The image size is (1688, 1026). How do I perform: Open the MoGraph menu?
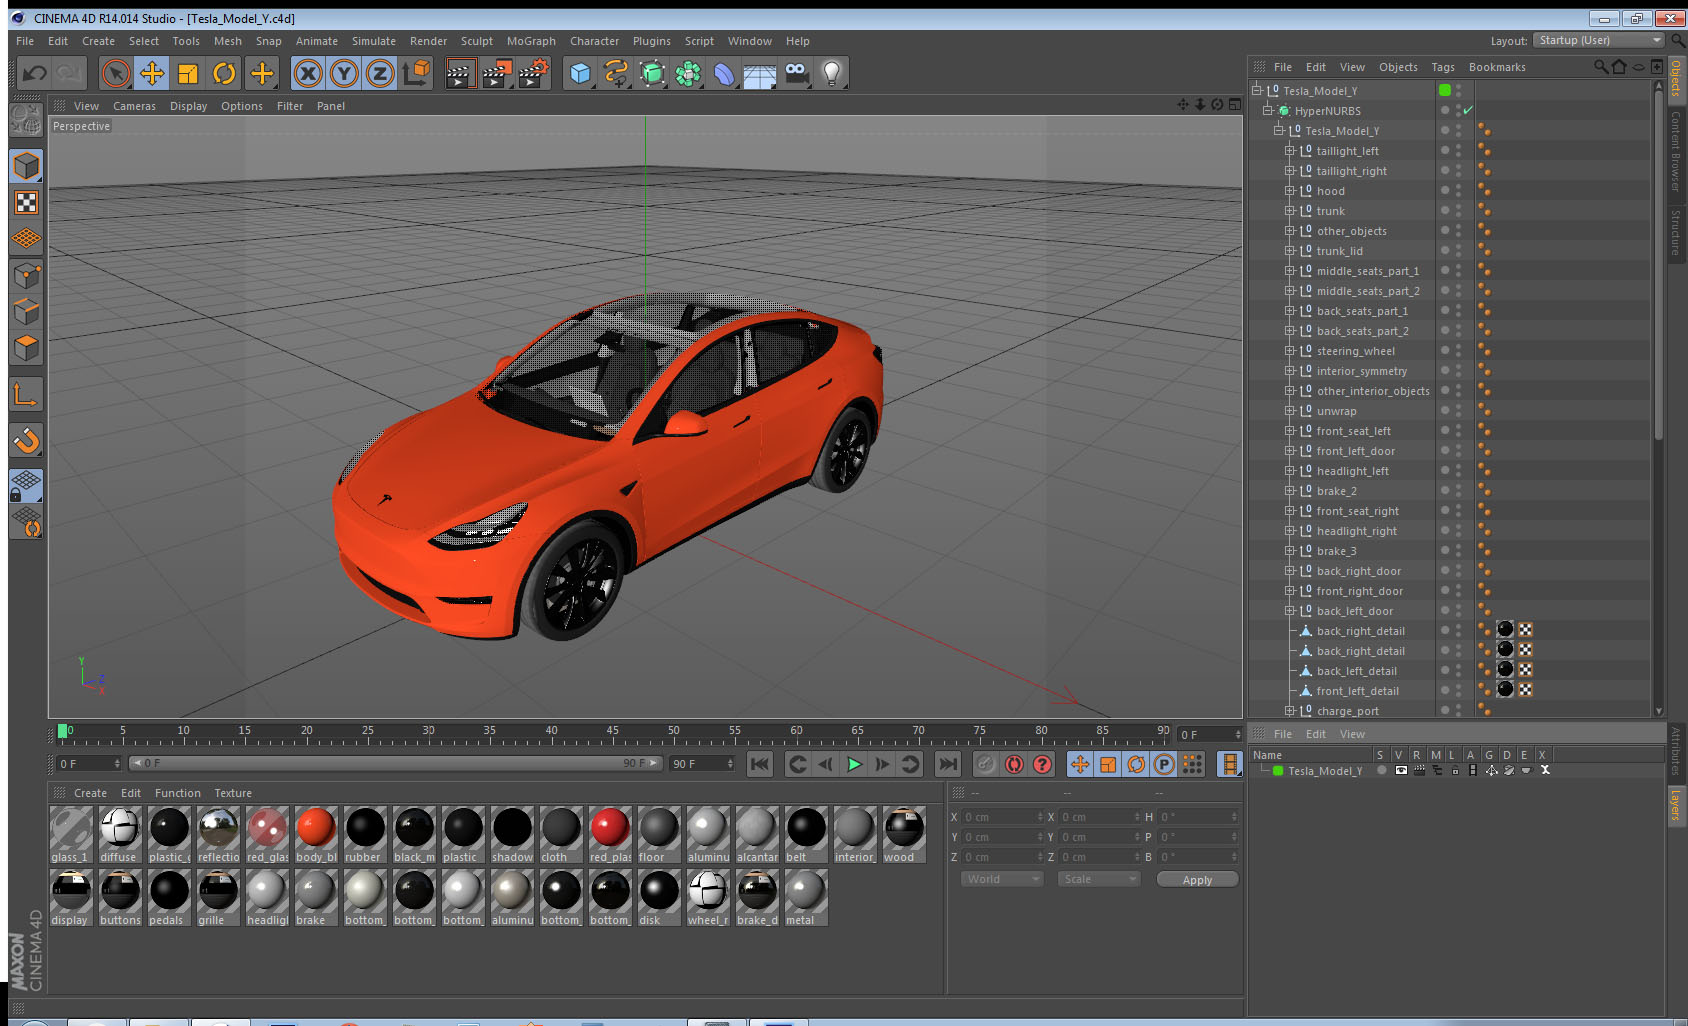point(531,41)
